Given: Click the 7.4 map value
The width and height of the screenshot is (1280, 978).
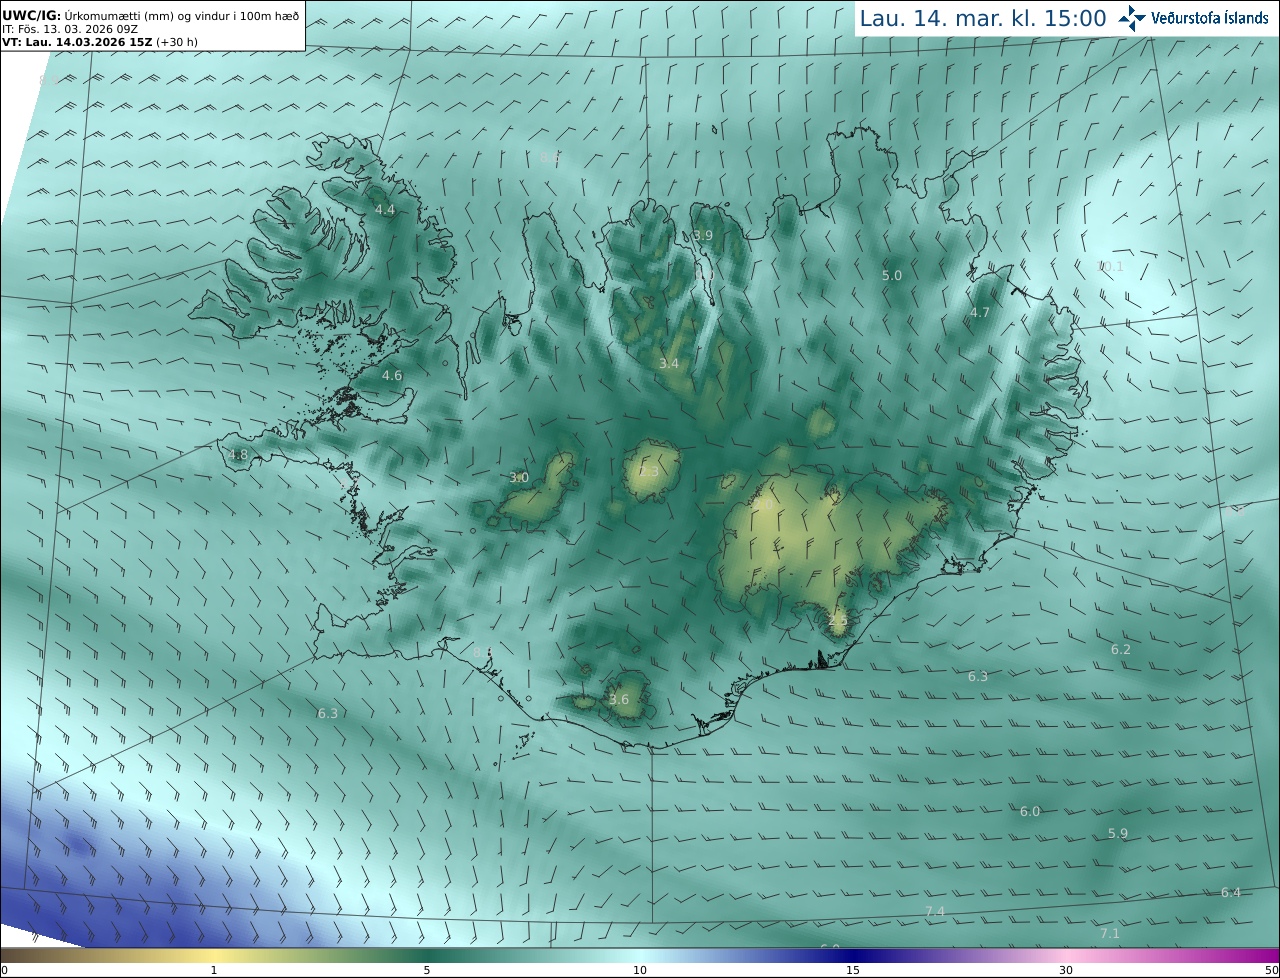Looking at the screenshot, I should pos(935,911).
